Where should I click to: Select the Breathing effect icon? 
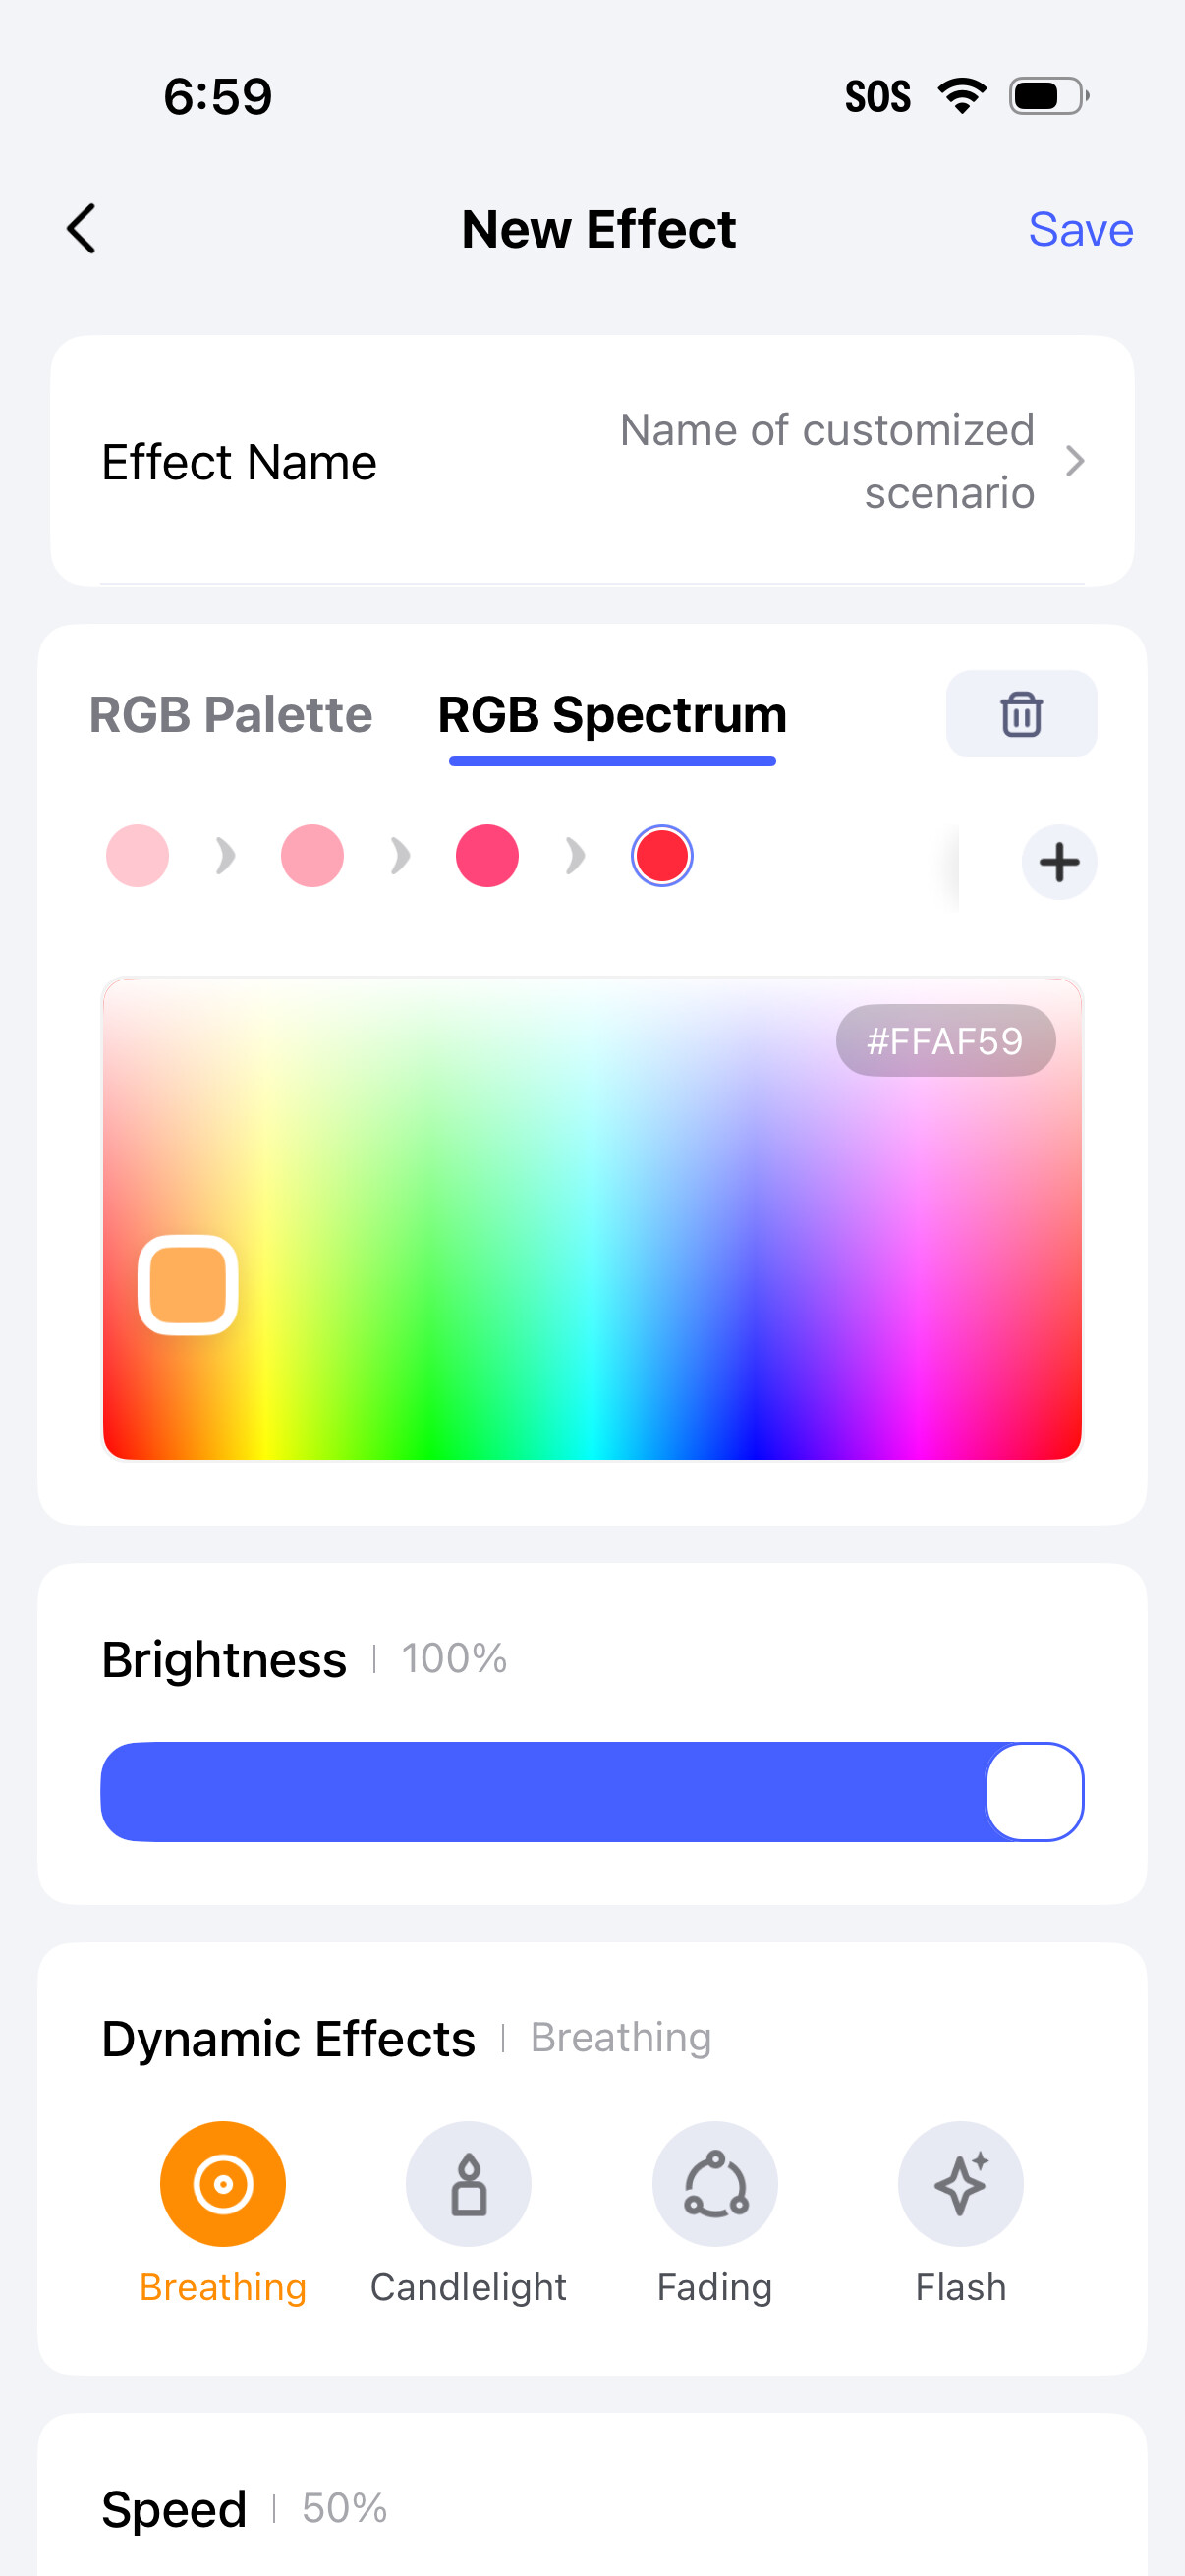[x=222, y=2183]
